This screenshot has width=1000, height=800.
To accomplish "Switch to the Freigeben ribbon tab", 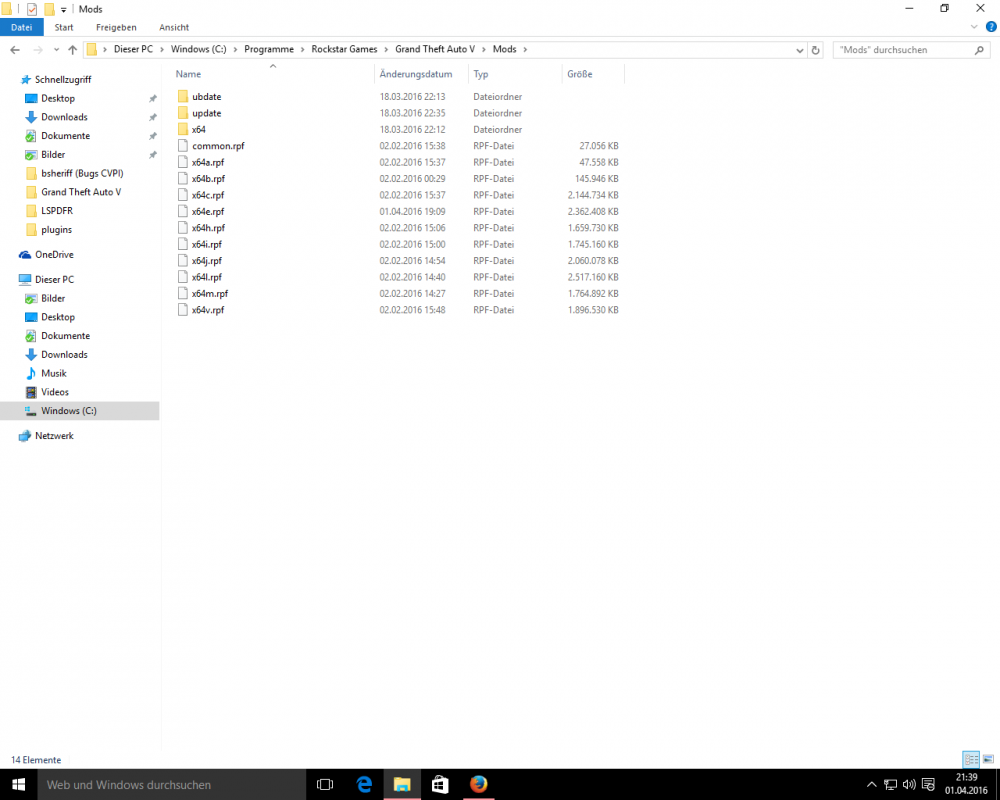I will 116,27.
